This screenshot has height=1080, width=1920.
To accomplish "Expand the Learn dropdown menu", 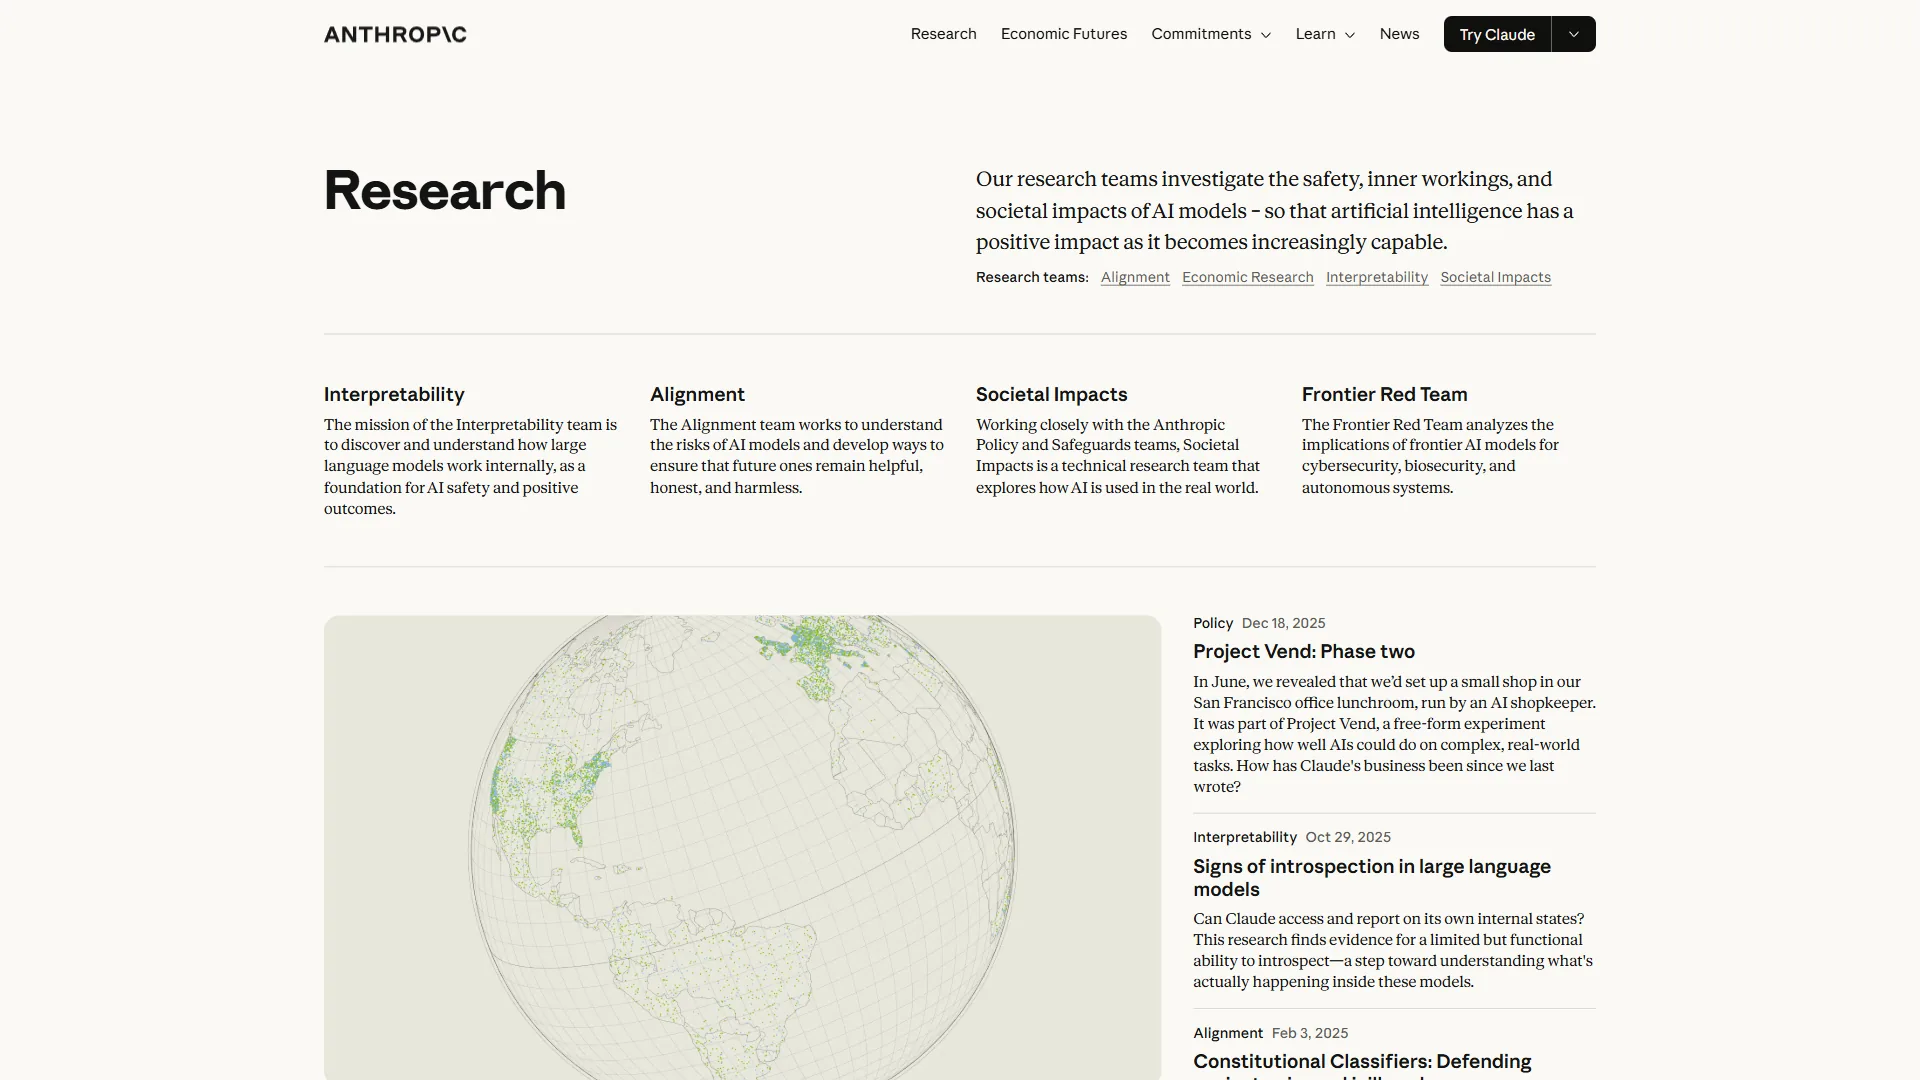I will point(1325,34).
